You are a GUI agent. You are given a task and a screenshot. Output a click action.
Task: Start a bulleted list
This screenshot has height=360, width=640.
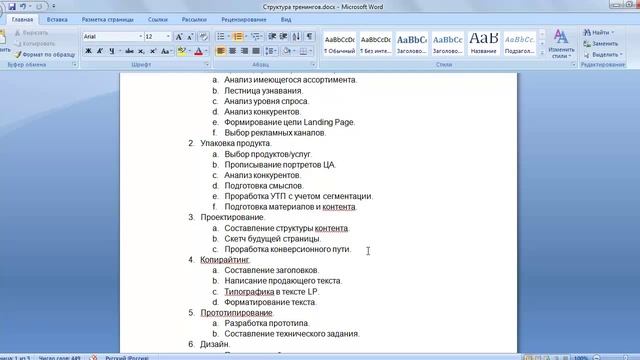point(220,37)
